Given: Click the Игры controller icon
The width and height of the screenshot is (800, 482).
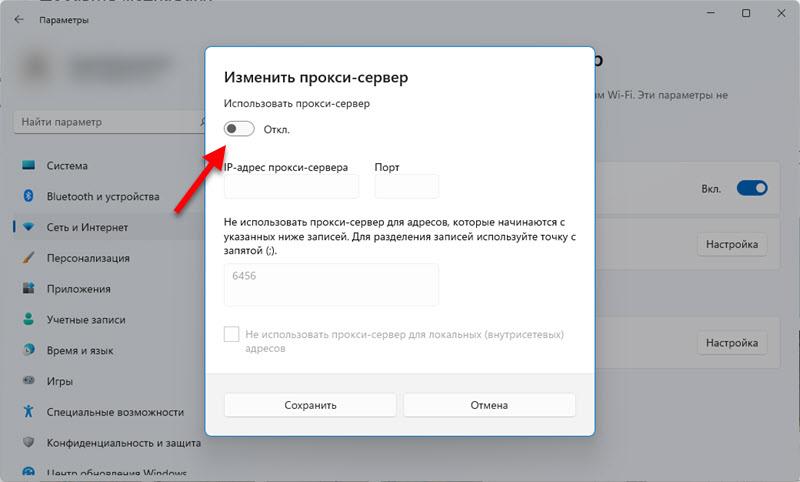Looking at the screenshot, I should tap(29, 380).
